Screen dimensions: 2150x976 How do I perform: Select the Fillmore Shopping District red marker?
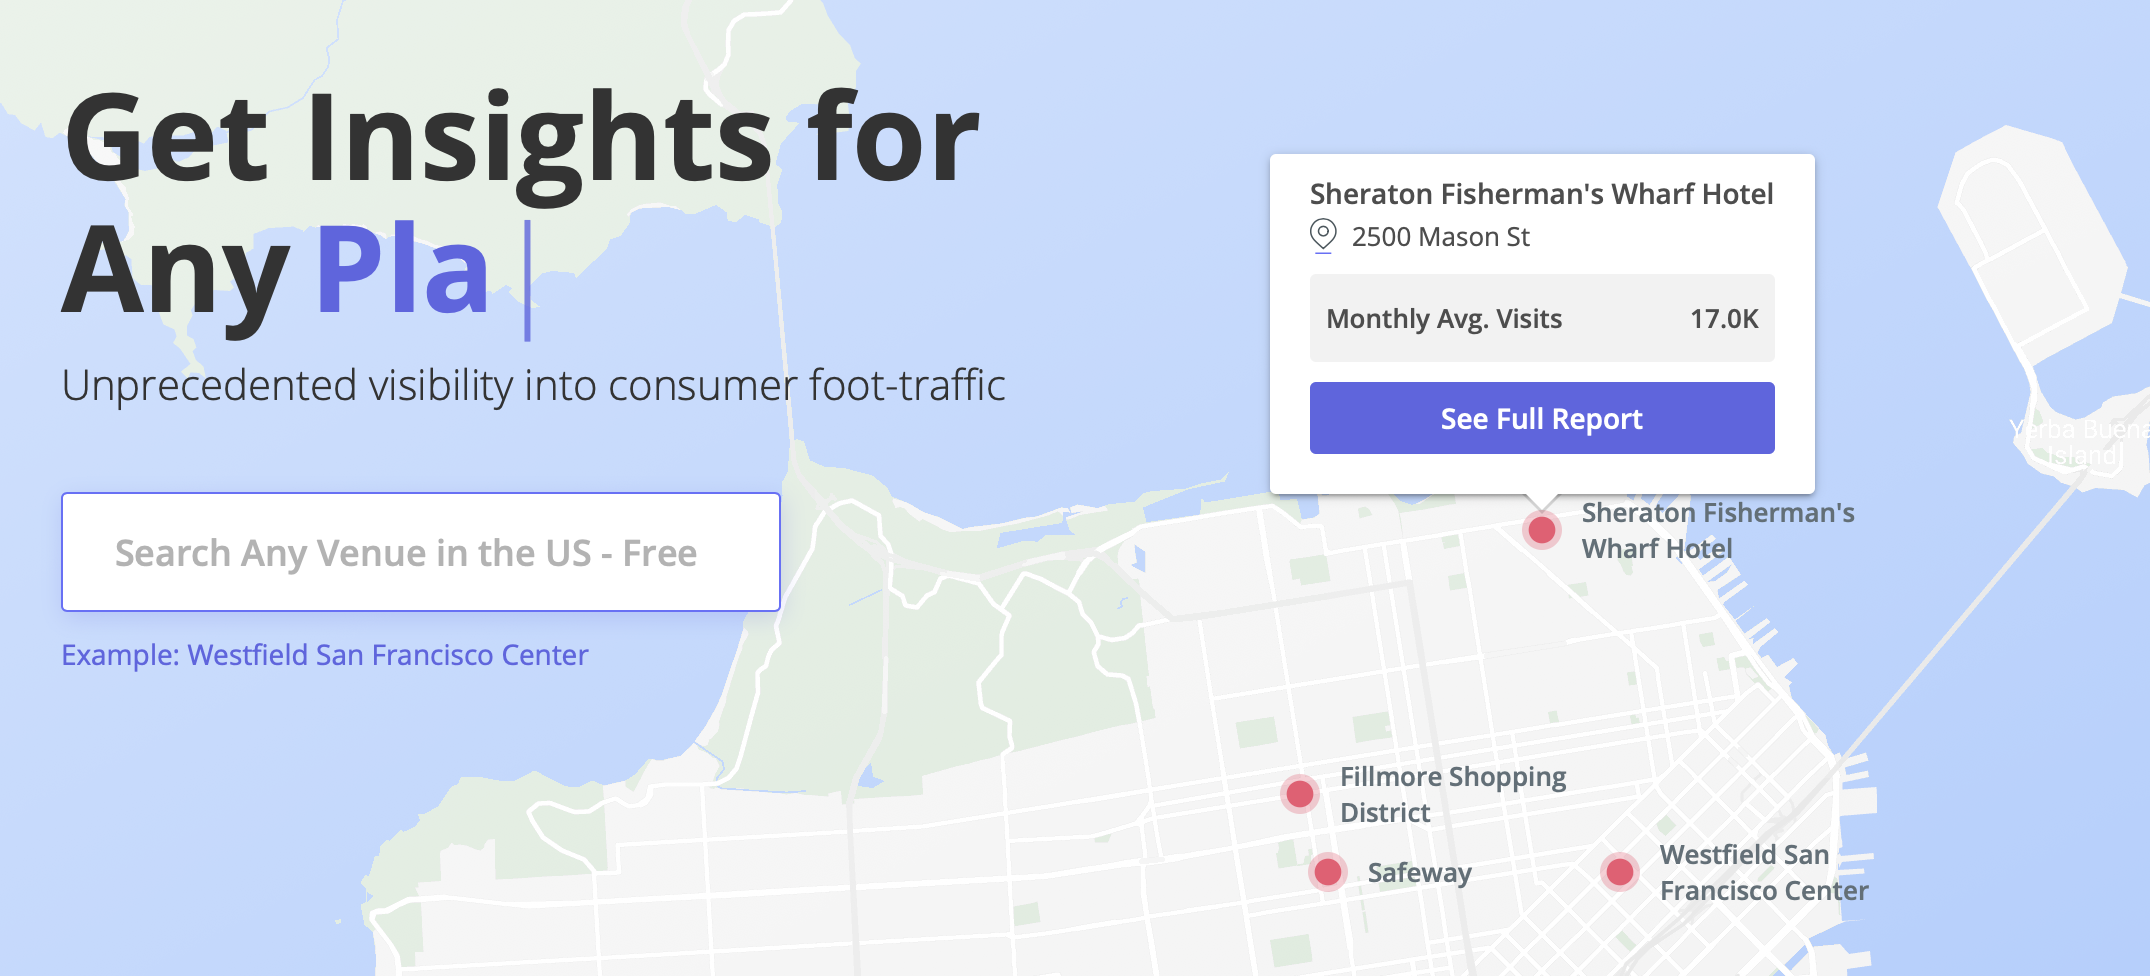1300,794
